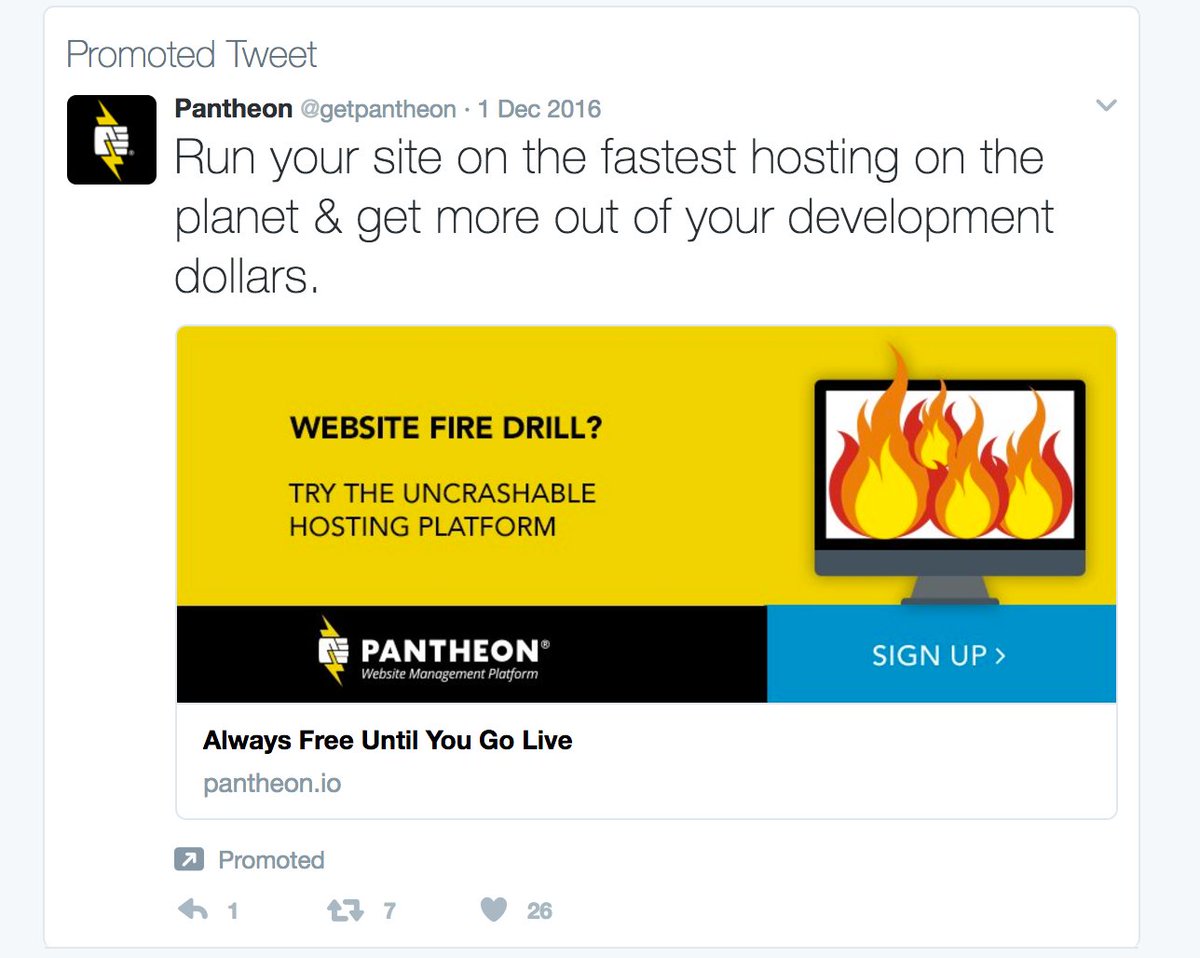The width and height of the screenshot is (1200, 958).
Task: Click the retweet count 7
Action: click(389, 911)
